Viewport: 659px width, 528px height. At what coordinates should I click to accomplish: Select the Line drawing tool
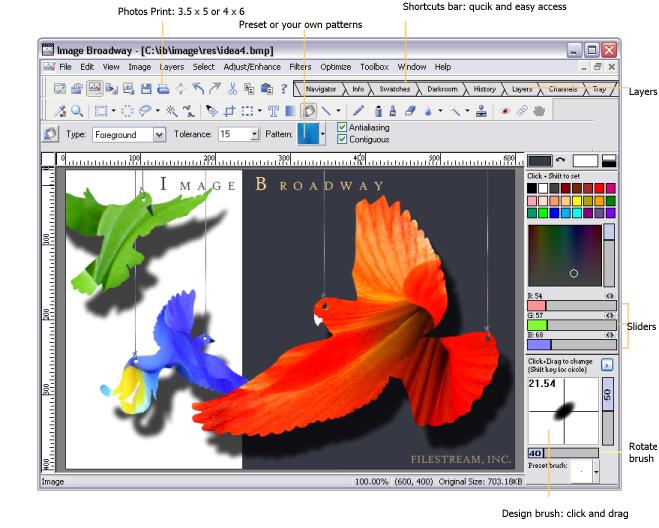coord(327,111)
